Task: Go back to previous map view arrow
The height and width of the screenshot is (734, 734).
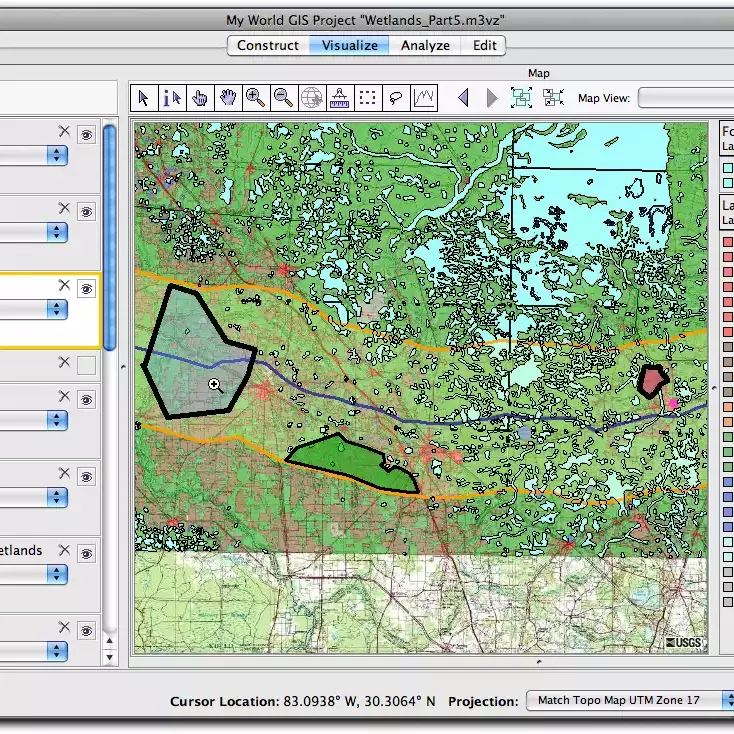Action: (462, 97)
